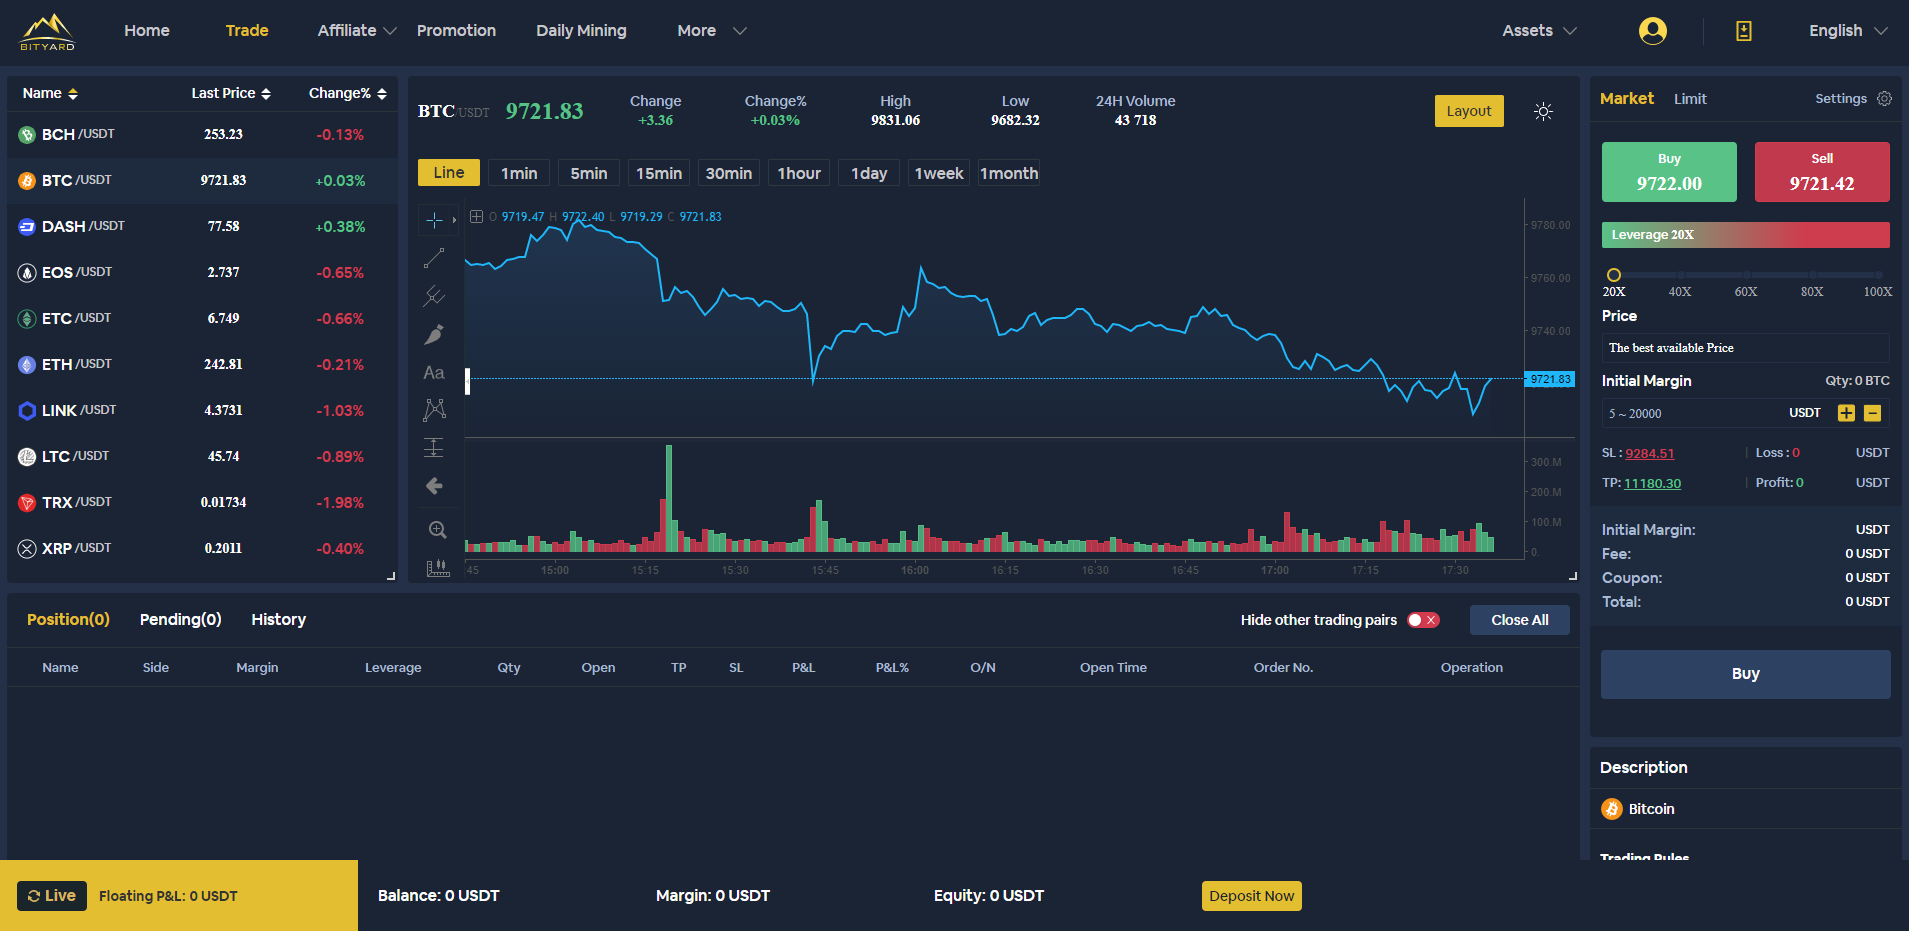Screen dimensions: 1909x931
Task: Select the pitchfork/fib drawing tool
Action: [x=434, y=296]
